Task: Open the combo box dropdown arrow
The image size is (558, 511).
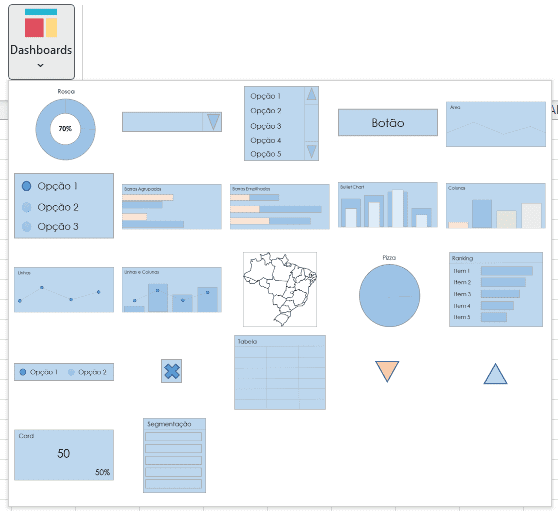Action: [x=213, y=122]
